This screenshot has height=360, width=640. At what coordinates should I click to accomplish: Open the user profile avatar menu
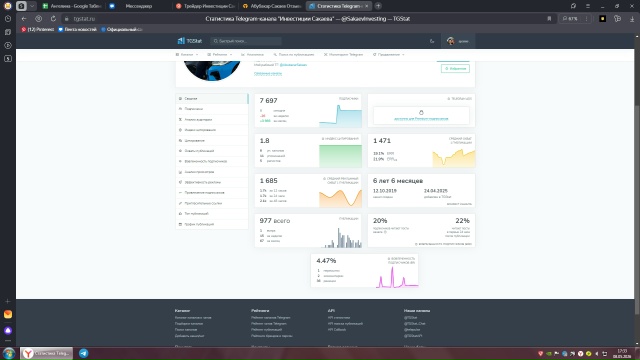(x=458, y=41)
